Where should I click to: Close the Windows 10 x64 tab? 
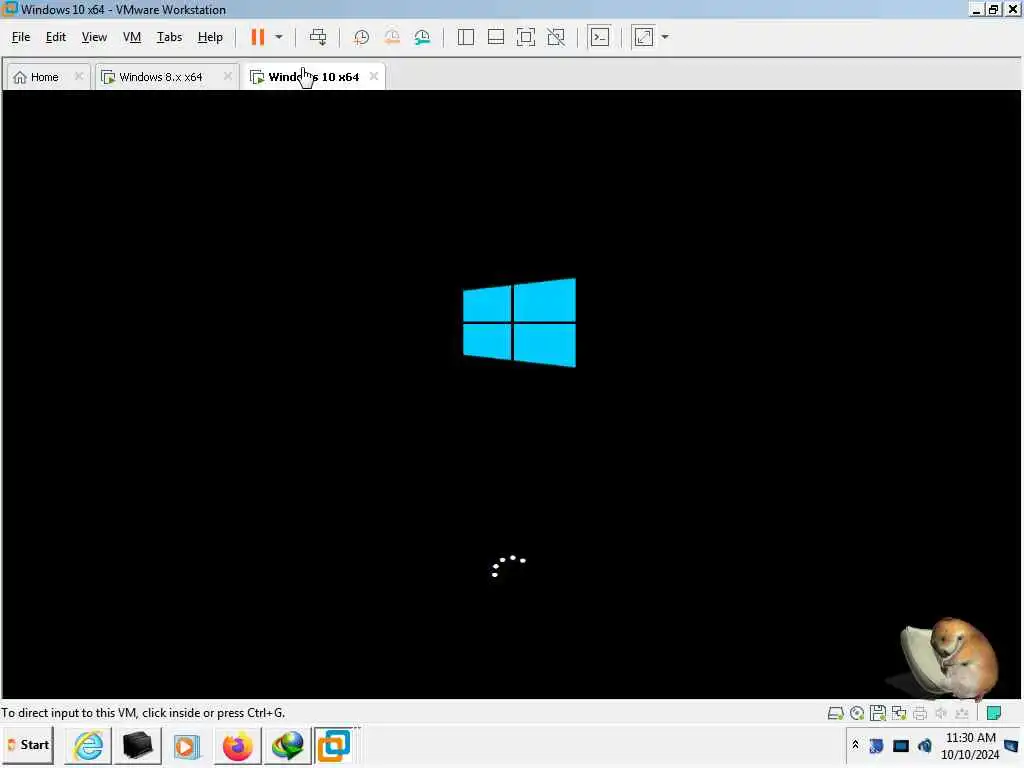tap(374, 76)
